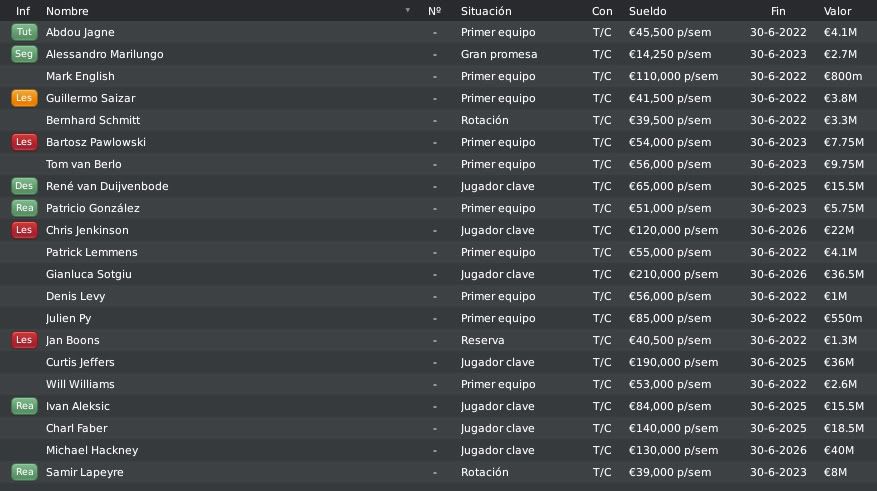Sort the table by Valor column header
The height and width of the screenshot is (491, 877).
[837, 11]
